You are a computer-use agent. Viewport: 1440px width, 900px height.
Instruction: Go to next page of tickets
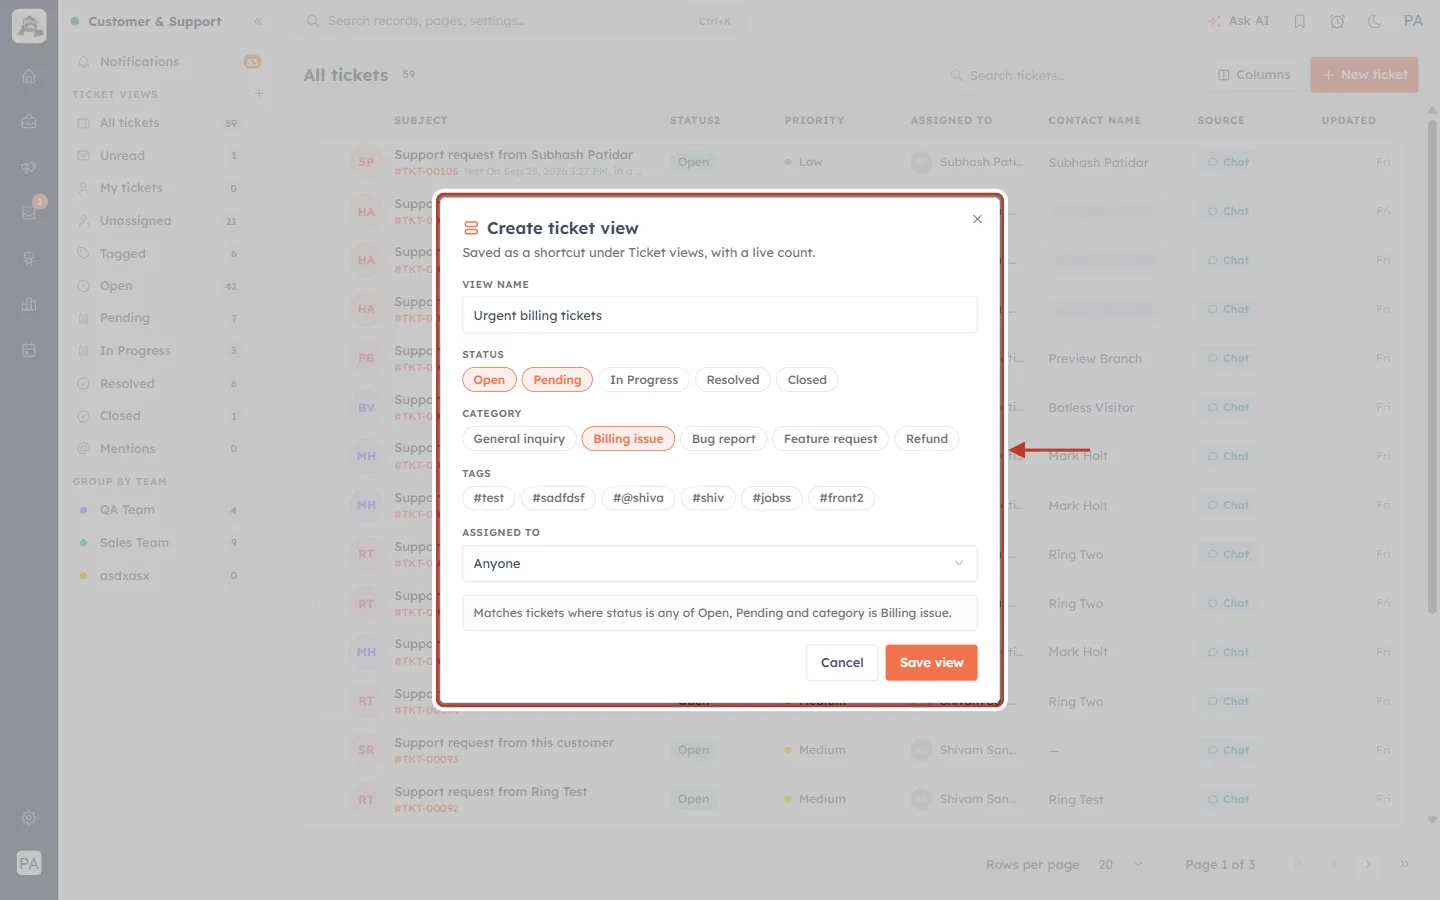coord(1368,864)
